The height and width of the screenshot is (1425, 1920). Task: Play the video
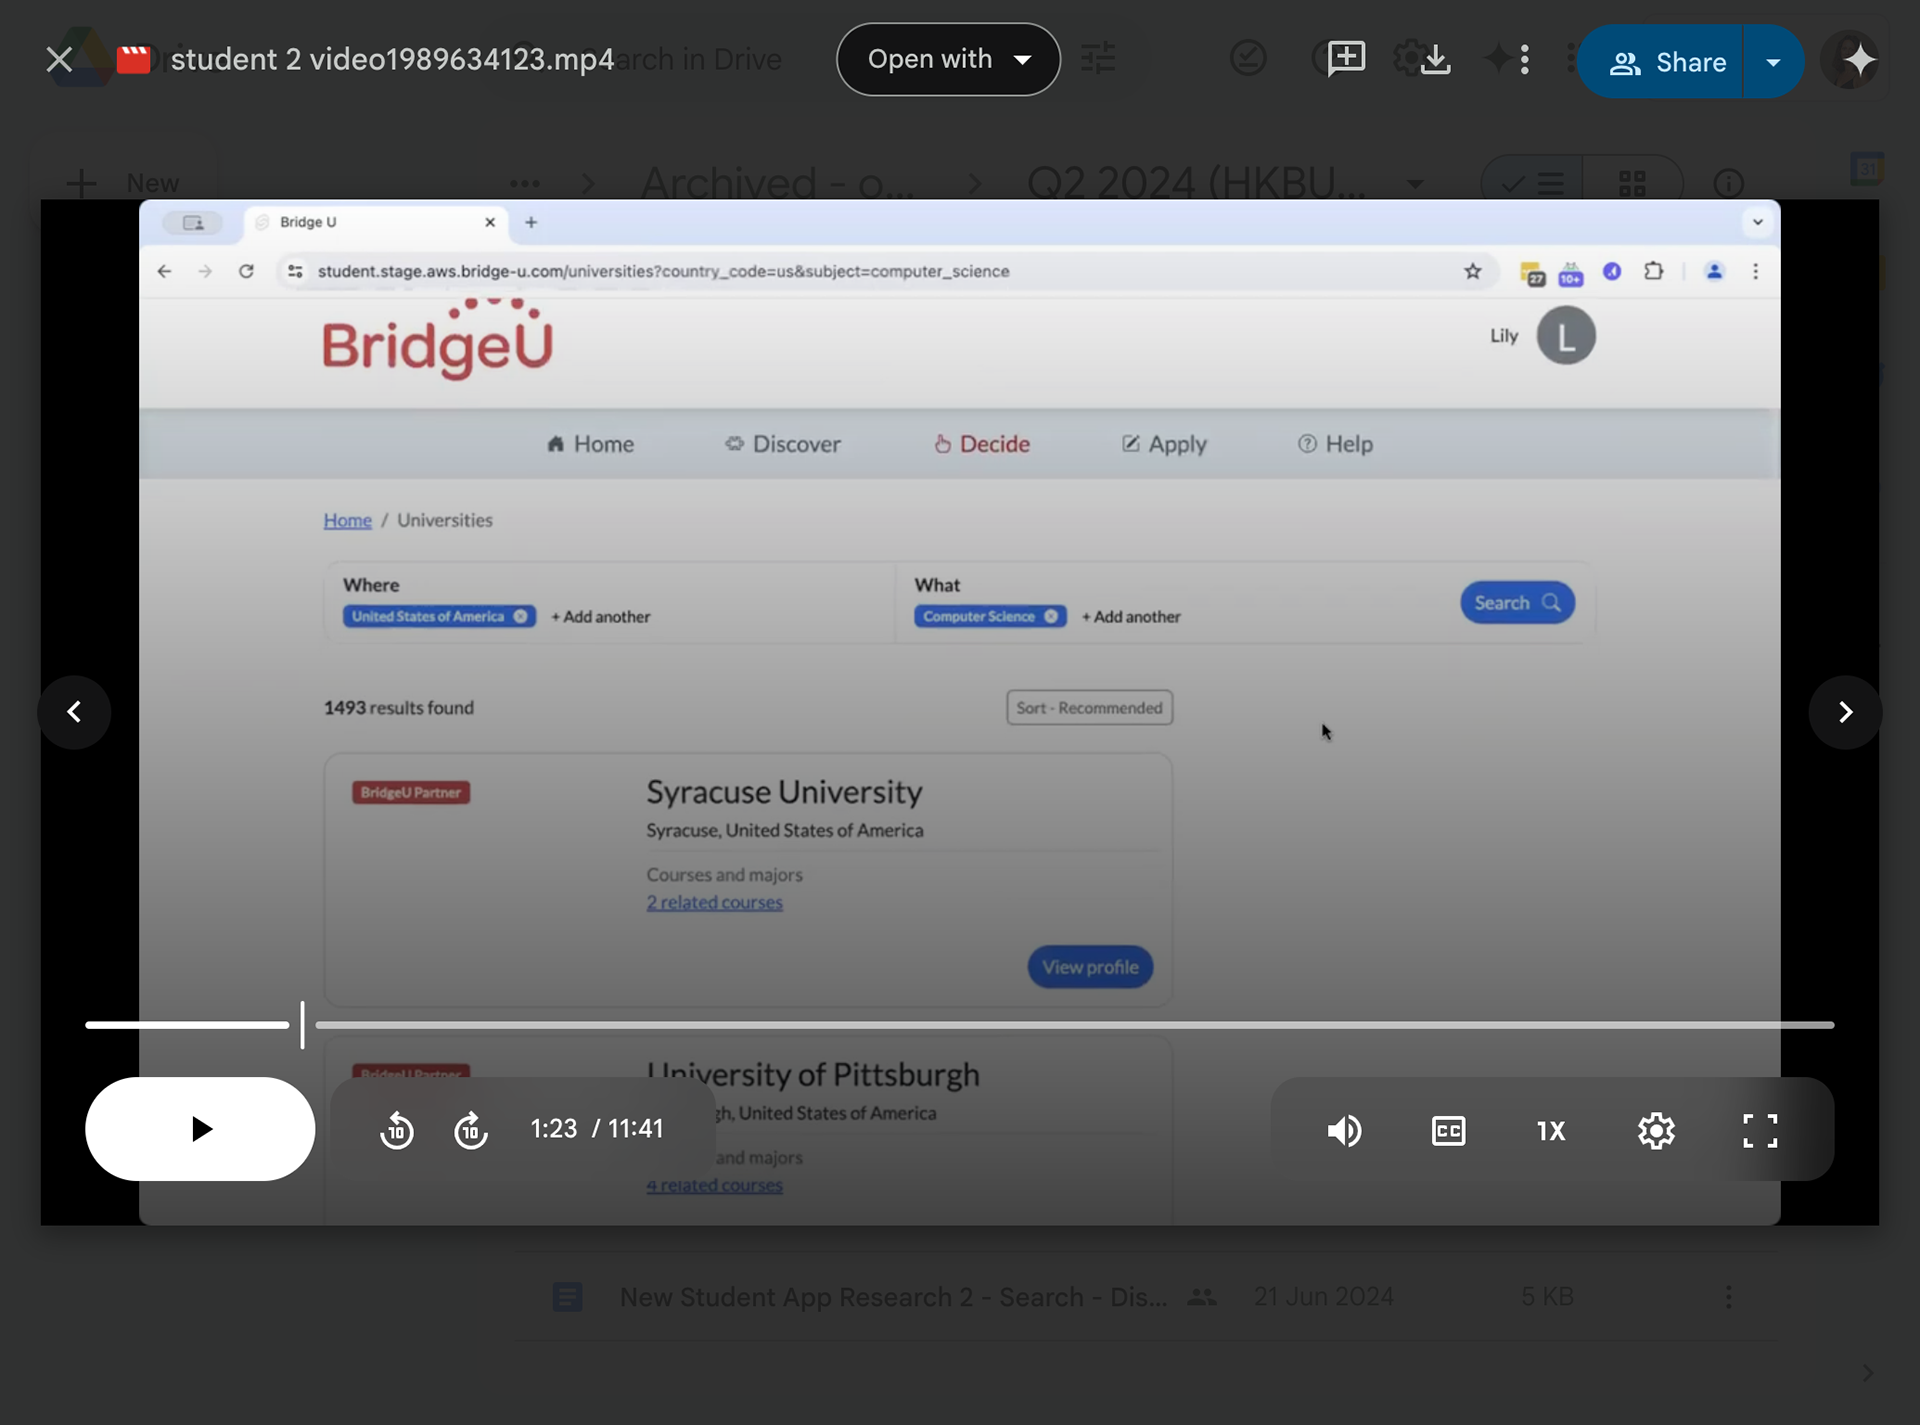(x=200, y=1129)
